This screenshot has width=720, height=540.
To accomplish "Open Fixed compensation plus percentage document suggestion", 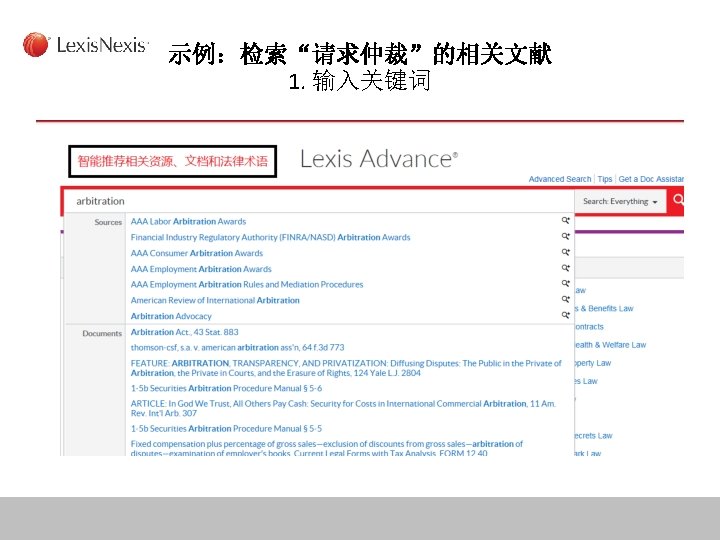I will click(x=326, y=448).
